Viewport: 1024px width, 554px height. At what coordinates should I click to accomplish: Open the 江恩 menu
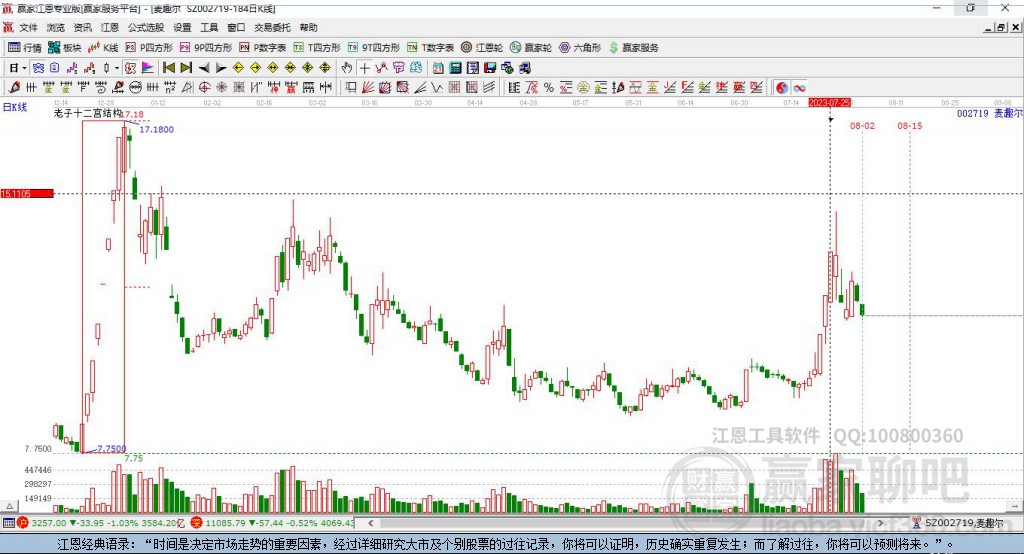pos(110,27)
